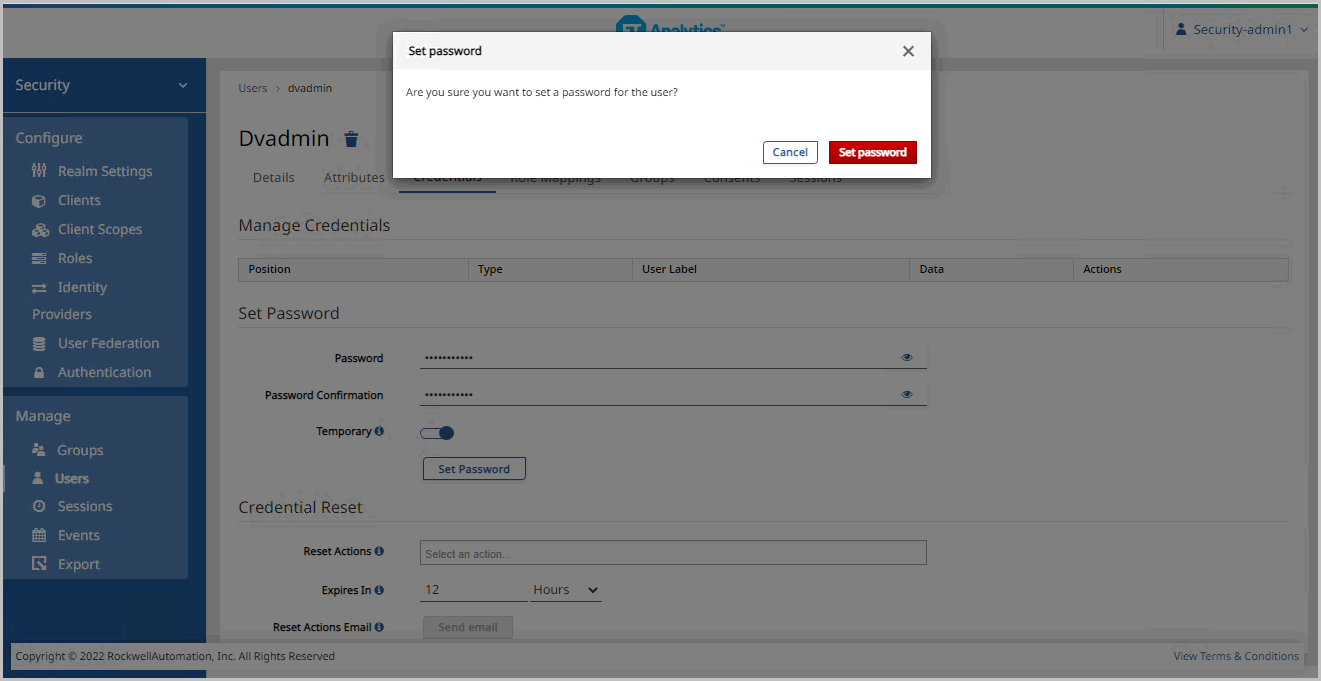This screenshot has width=1321, height=681.
Task: Delete user Dvadmin via trash icon
Action: coord(351,139)
